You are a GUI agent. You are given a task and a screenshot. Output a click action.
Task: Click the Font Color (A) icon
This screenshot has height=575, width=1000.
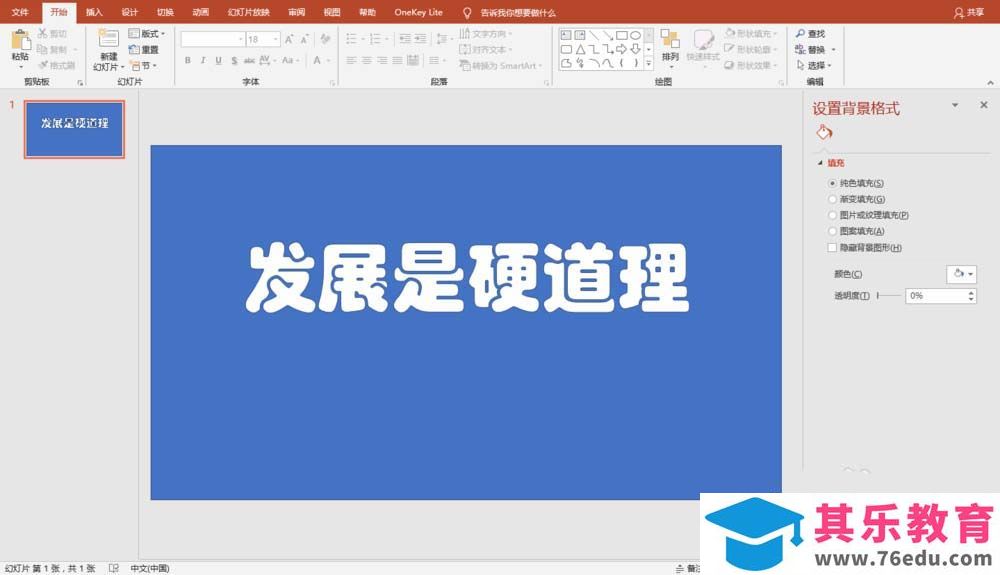(317, 61)
